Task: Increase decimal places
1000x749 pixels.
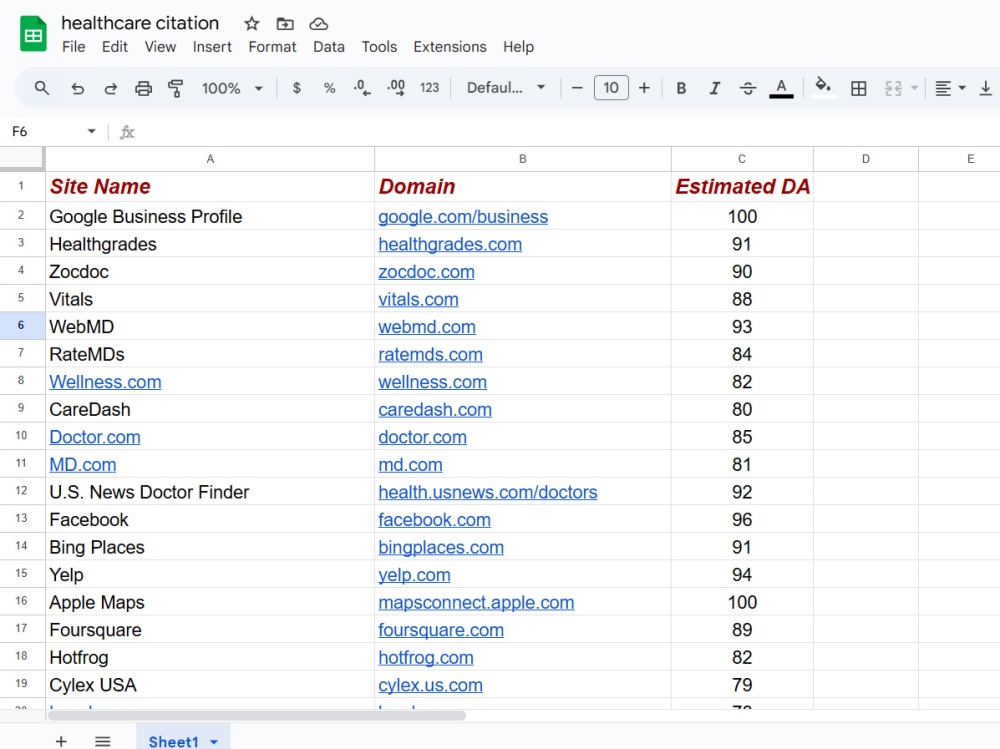Action: point(396,88)
